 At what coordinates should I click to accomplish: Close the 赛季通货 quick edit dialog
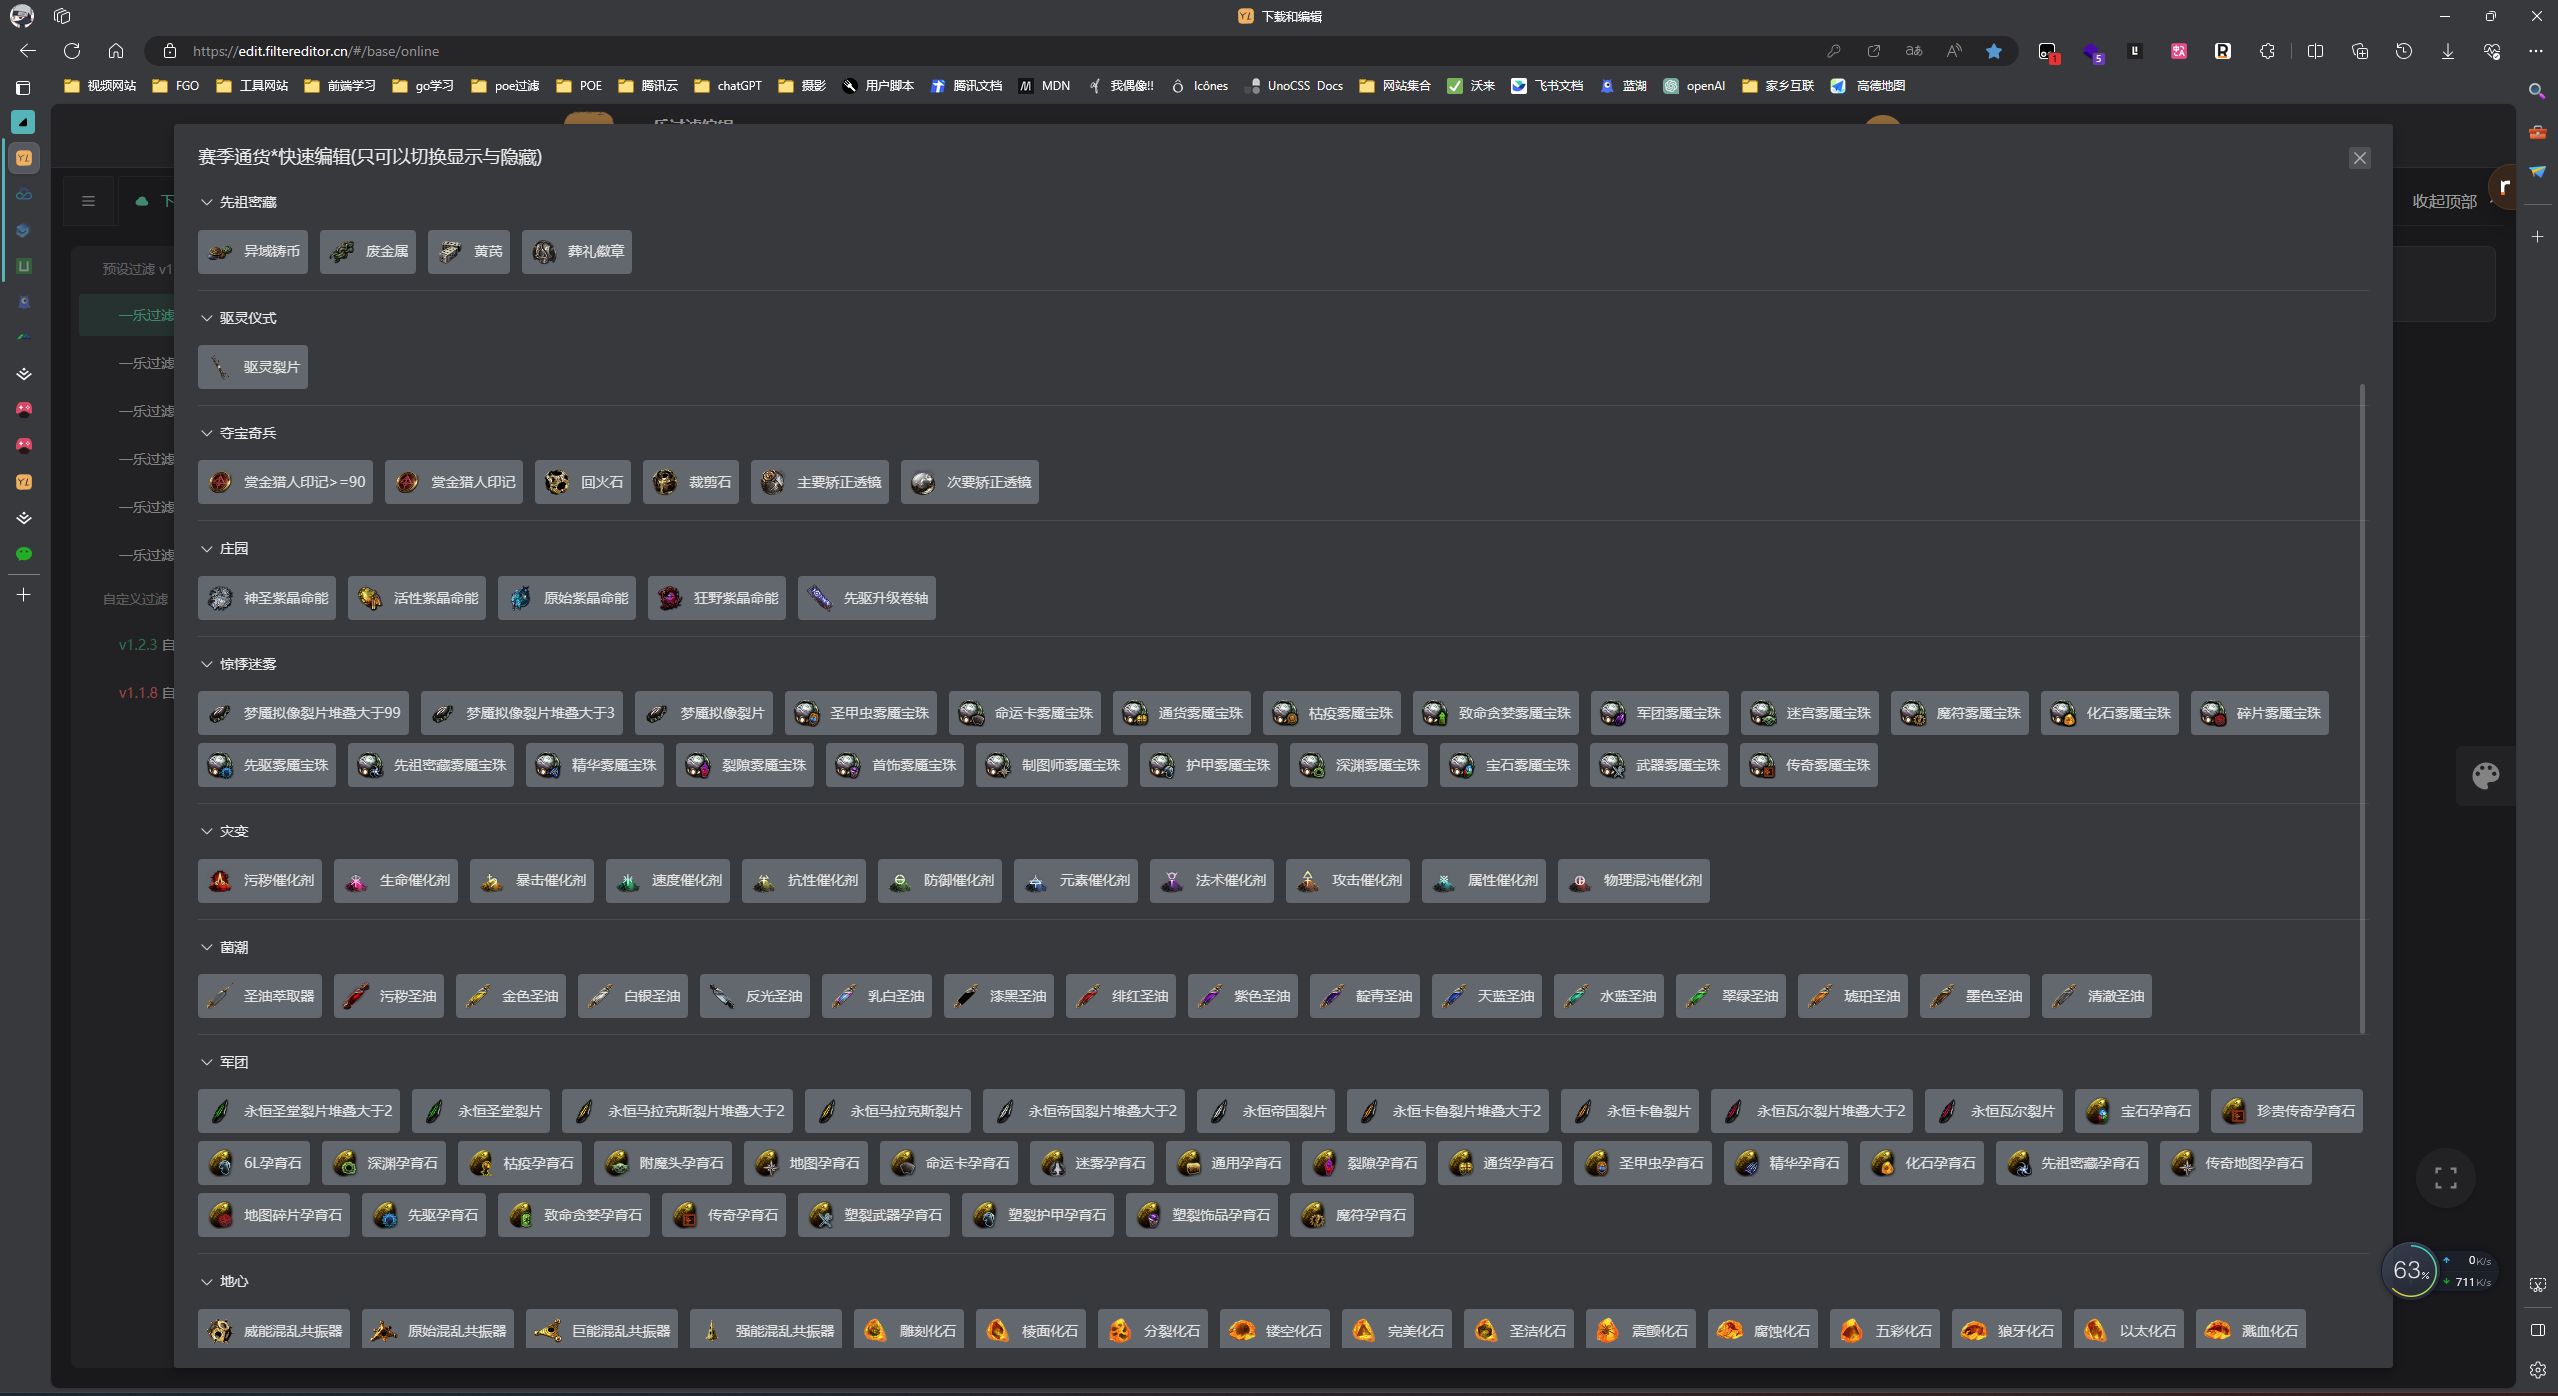click(x=2359, y=158)
